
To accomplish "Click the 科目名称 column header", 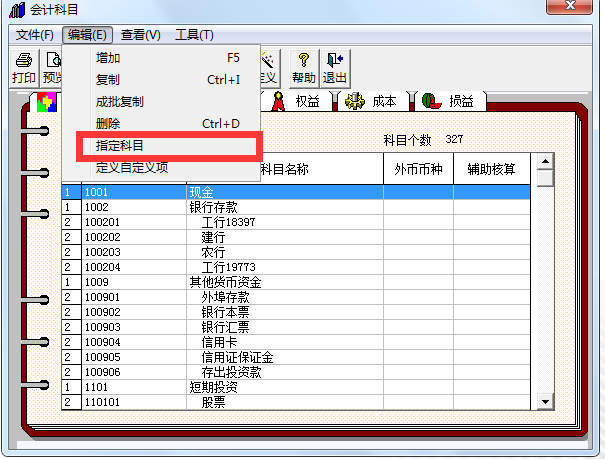I will click(x=285, y=169).
